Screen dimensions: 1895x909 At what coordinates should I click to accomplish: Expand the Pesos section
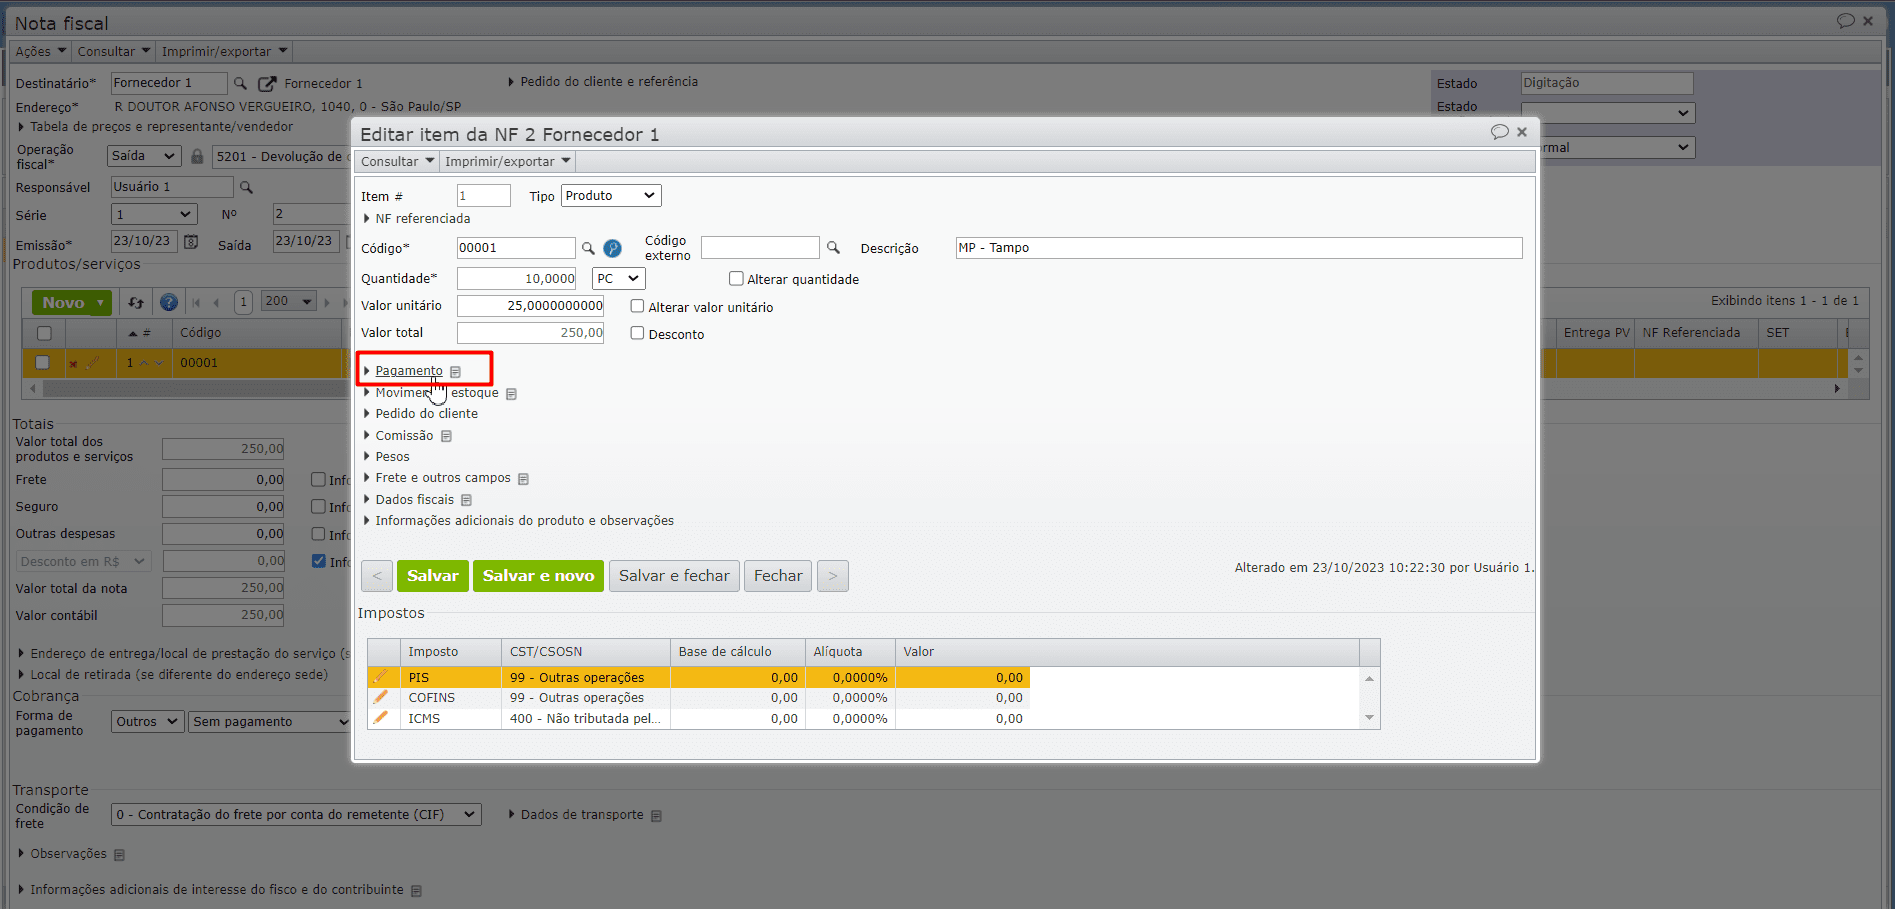(x=386, y=457)
